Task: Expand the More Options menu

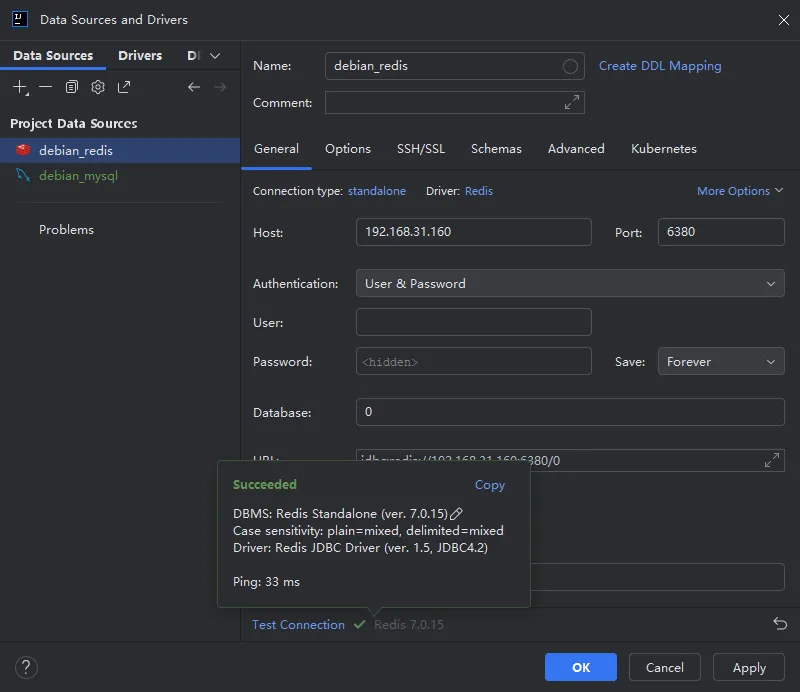Action: tap(740, 191)
